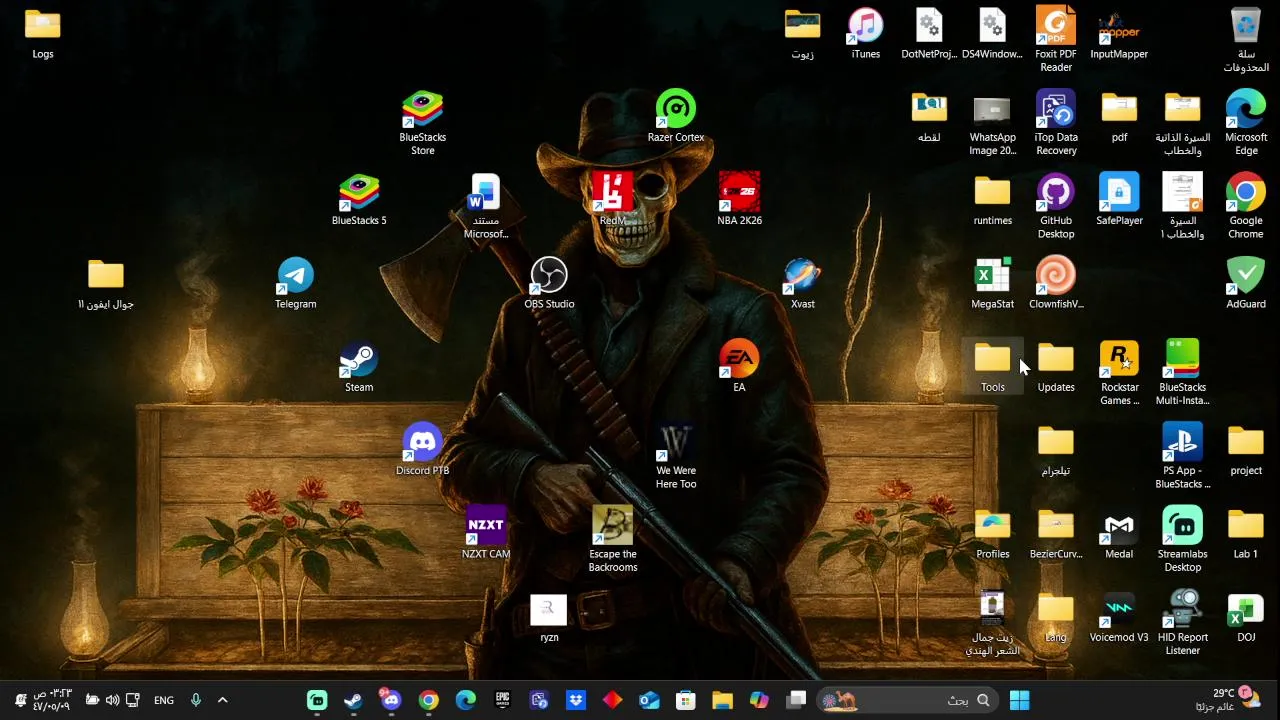Select the BezierCurv... folder
1280x720 pixels.
click(x=1056, y=534)
